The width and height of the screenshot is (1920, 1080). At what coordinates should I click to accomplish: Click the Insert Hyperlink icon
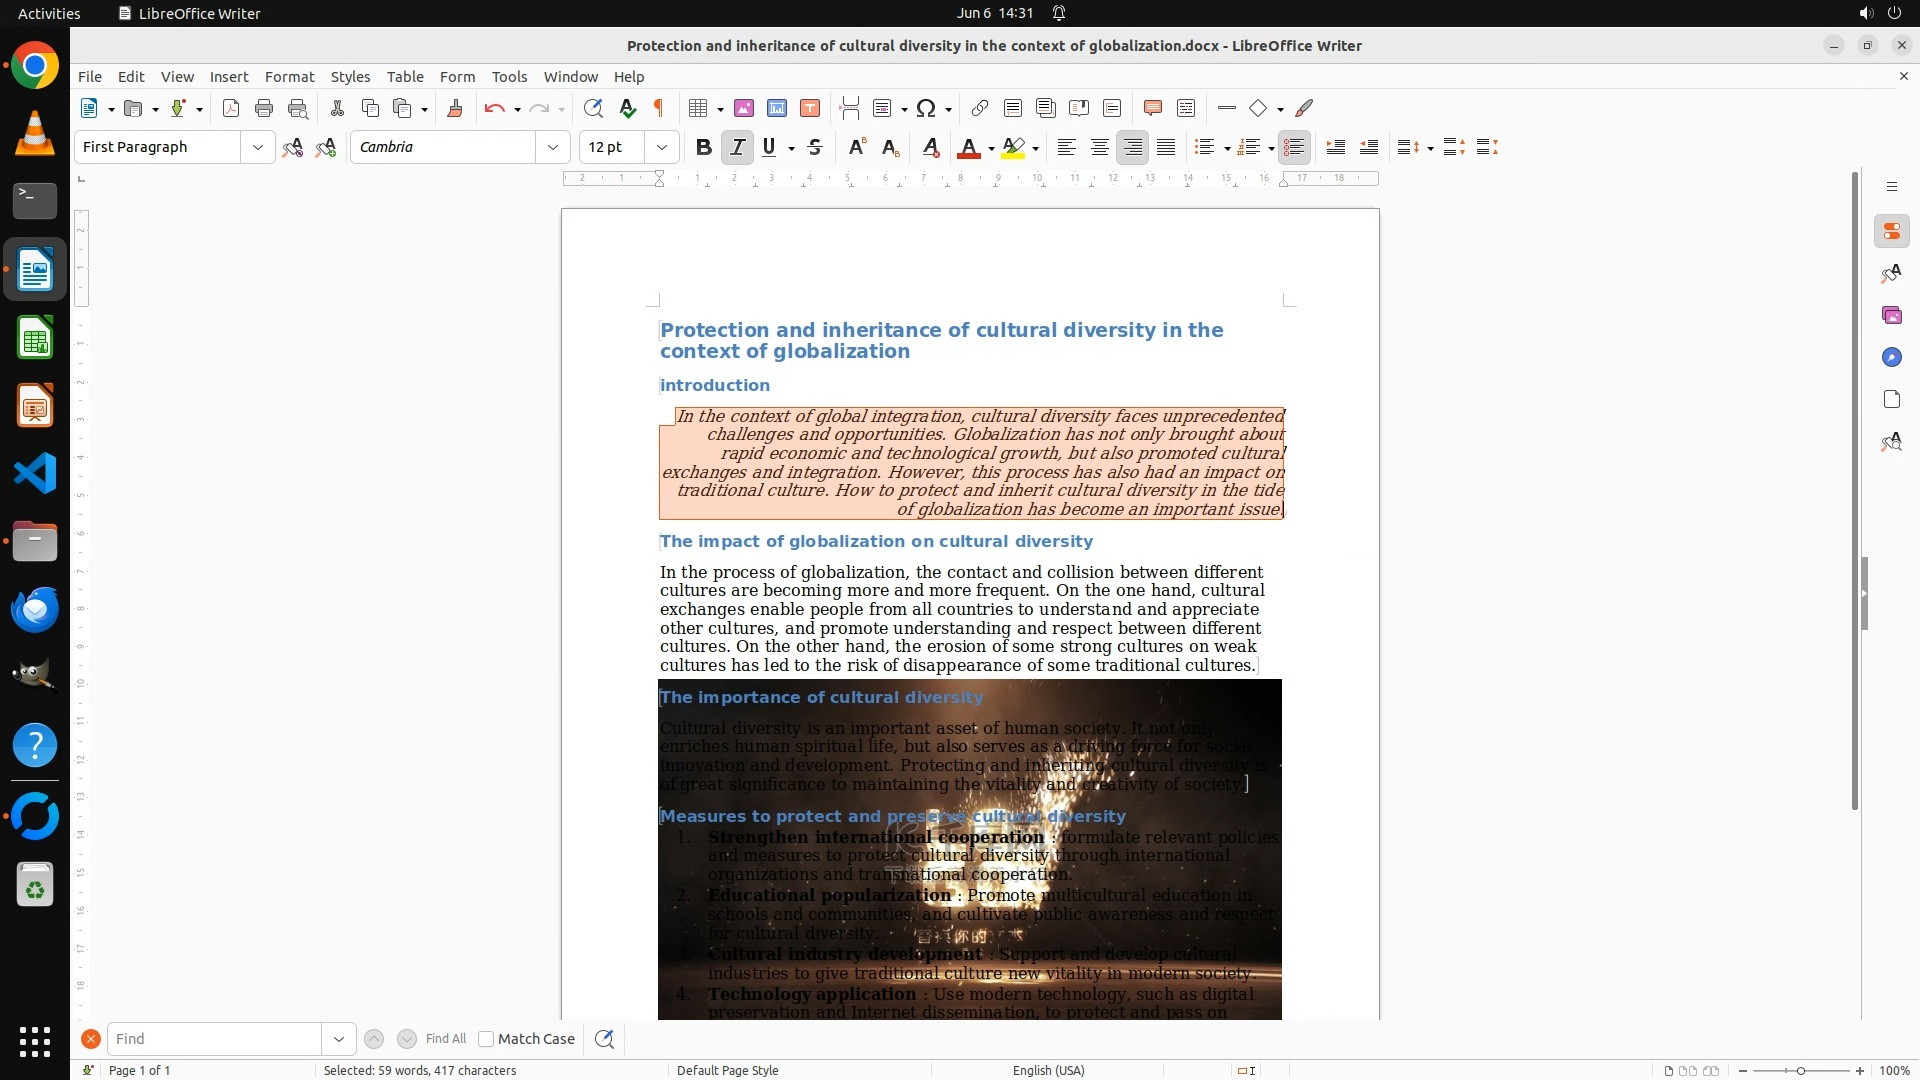pyautogui.click(x=980, y=109)
